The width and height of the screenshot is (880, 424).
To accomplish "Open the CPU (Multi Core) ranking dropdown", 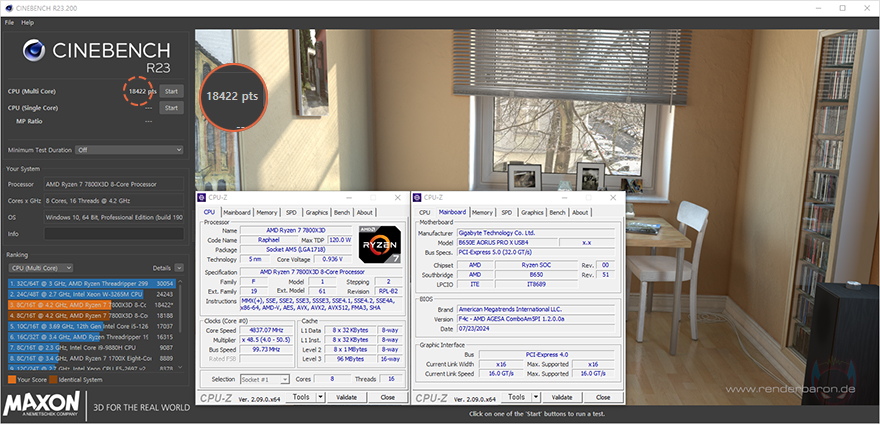I will [40, 268].
